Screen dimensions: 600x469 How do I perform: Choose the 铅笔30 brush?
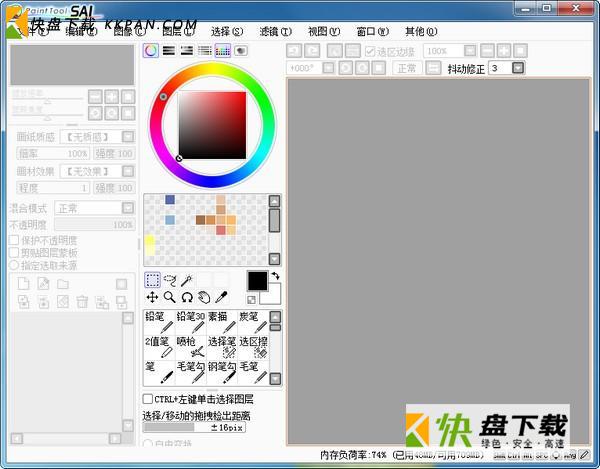(191, 322)
